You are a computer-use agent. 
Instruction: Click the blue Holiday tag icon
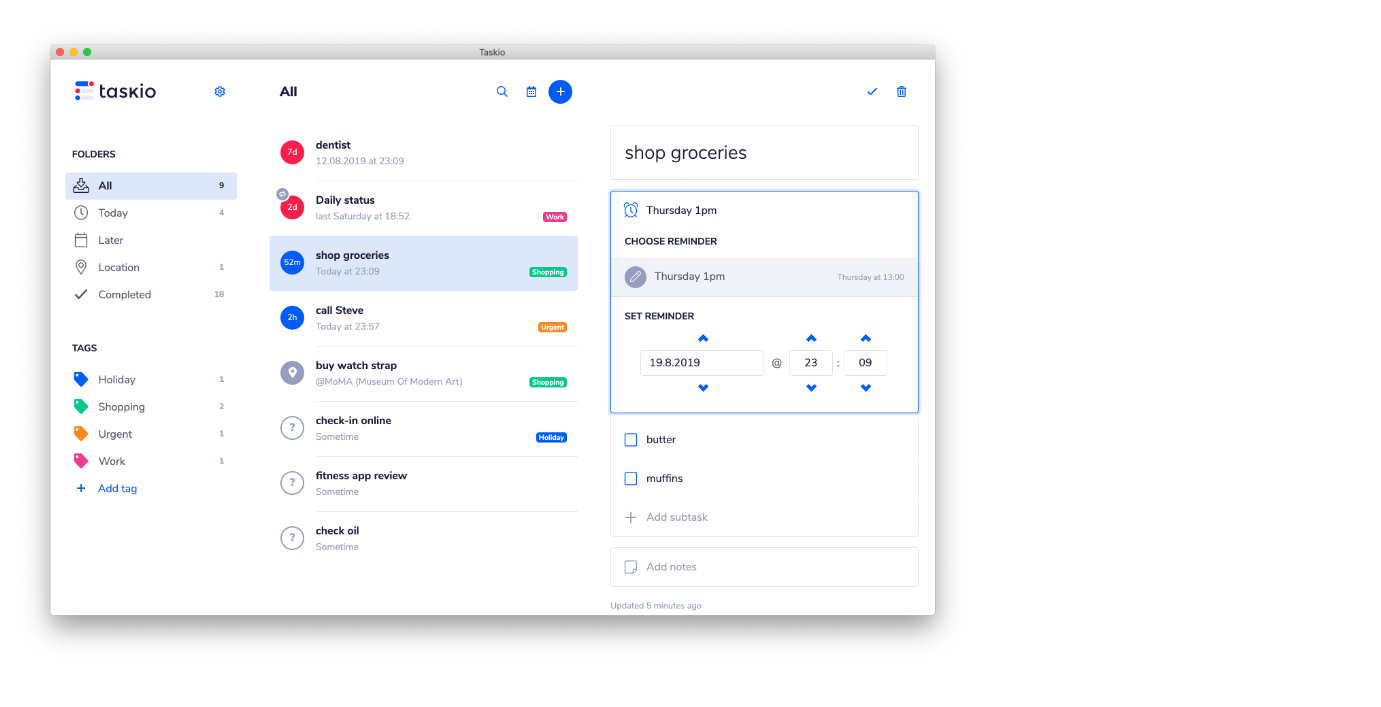81,380
